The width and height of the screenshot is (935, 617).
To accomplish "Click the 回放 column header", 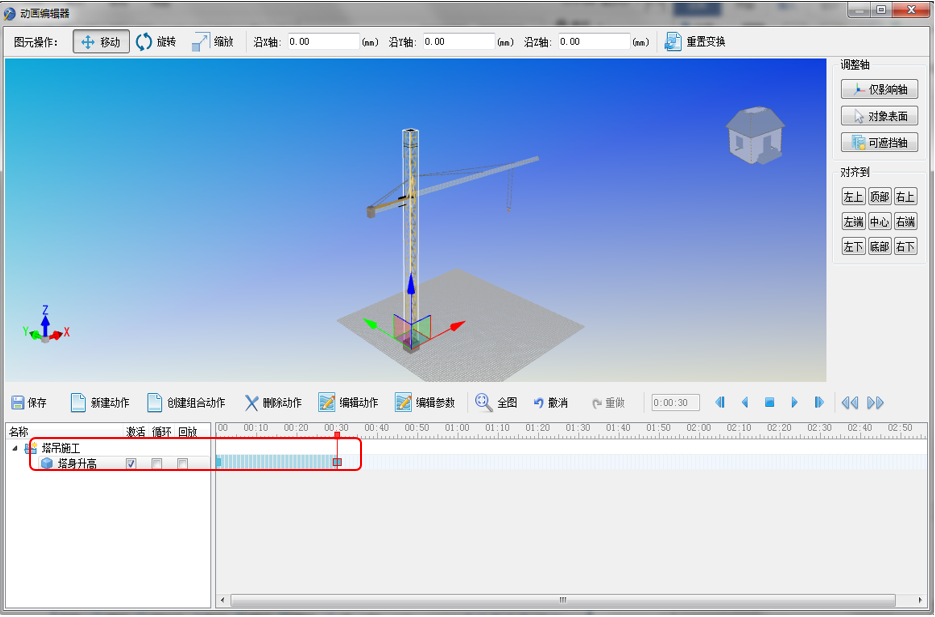I will (188, 432).
